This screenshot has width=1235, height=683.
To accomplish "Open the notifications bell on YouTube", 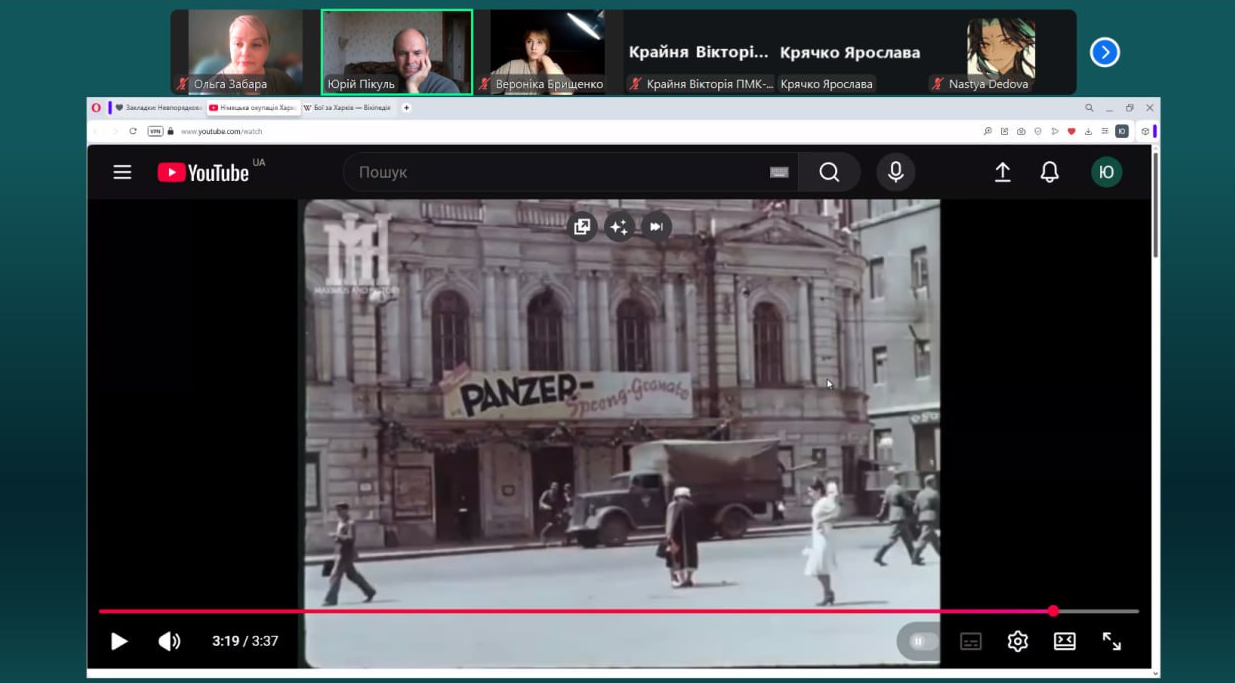I will click(1049, 172).
